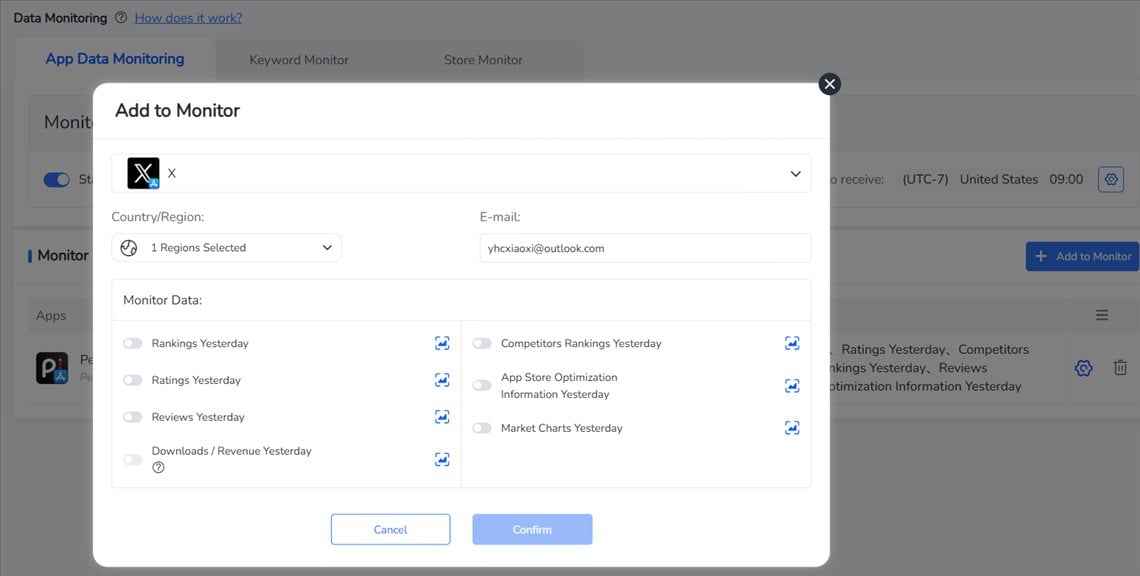Click the Apps column header
The image size is (1140, 576).
(51, 316)
